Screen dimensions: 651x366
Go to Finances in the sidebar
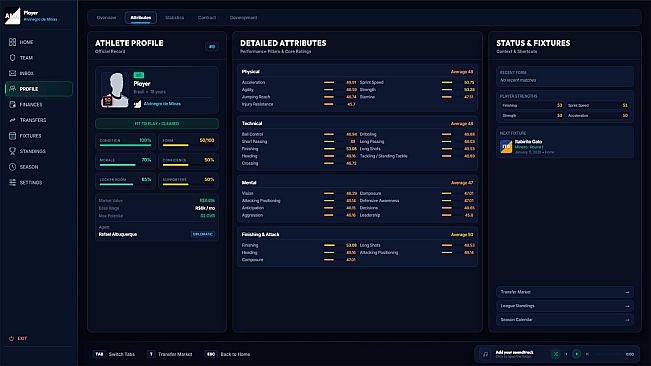(39, 105)
